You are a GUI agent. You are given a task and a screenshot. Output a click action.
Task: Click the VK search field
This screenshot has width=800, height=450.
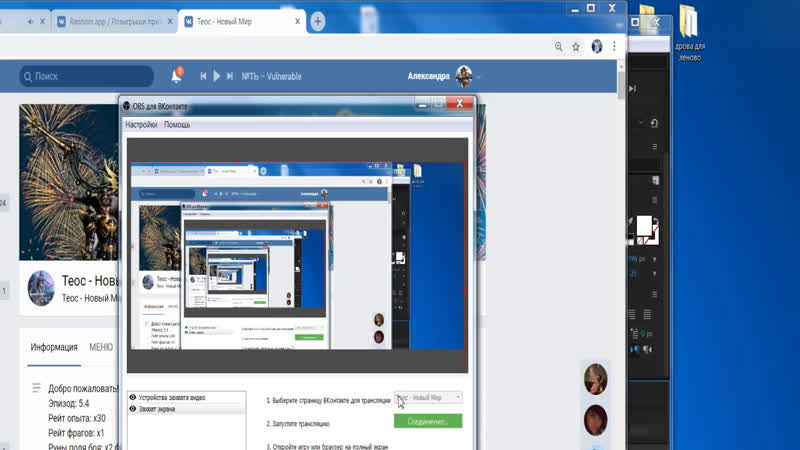(x=86, y=76)
